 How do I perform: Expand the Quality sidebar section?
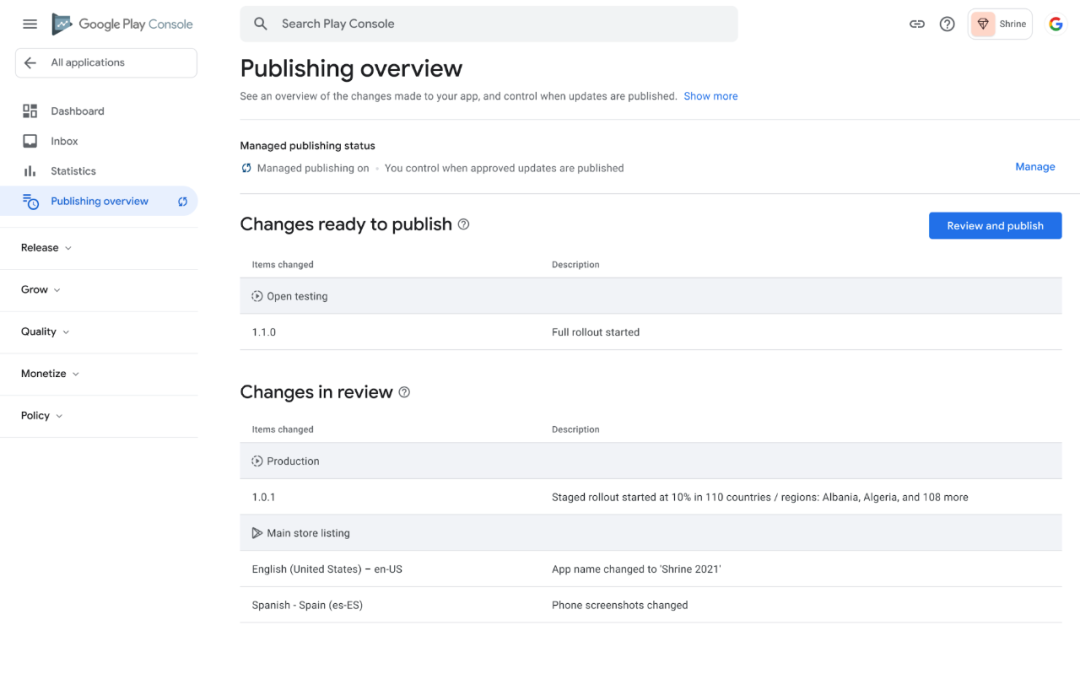(x=45, y=332)
